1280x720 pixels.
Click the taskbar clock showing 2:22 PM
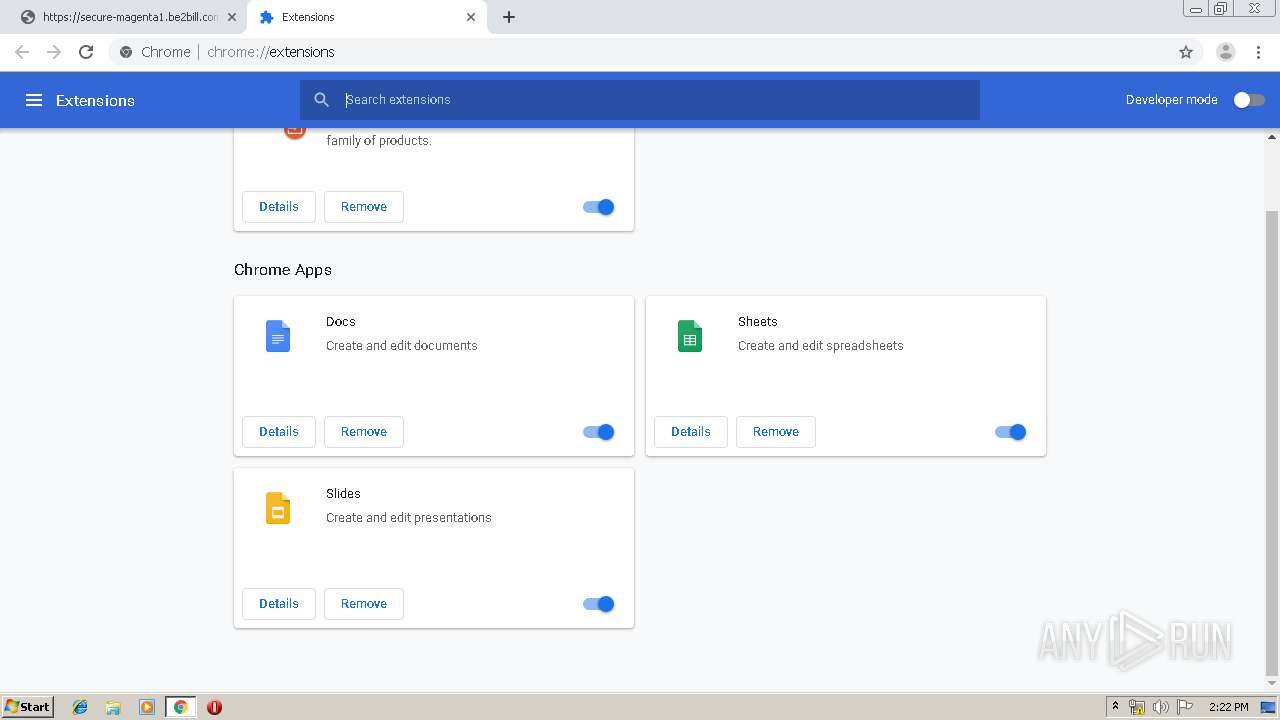[x=1228, y=707]
